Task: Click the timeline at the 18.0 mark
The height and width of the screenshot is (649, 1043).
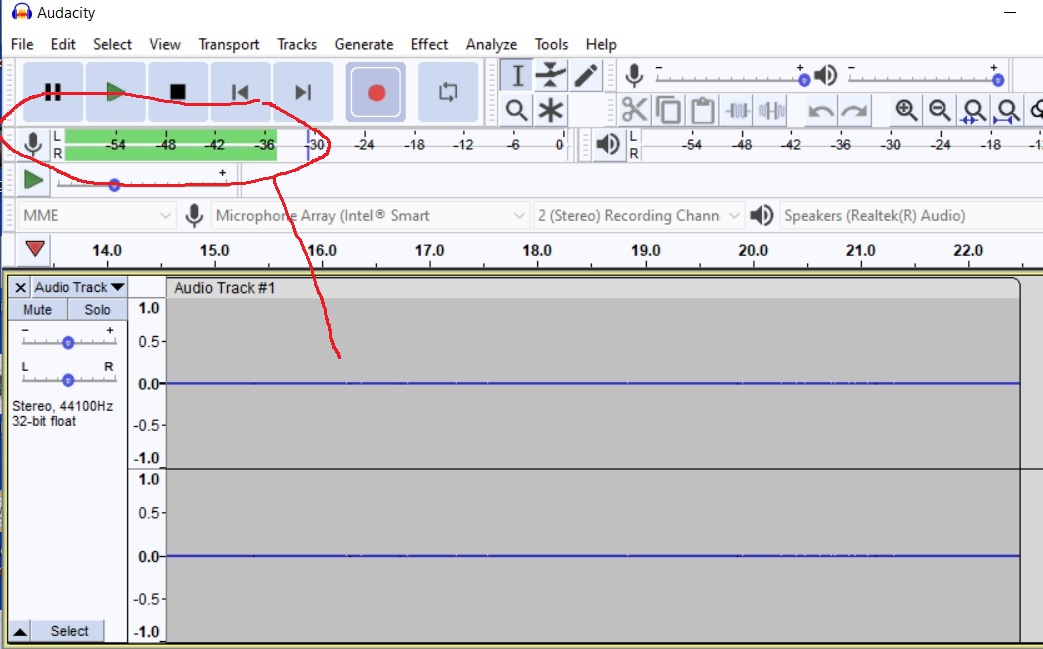Action: pos(536,250)
